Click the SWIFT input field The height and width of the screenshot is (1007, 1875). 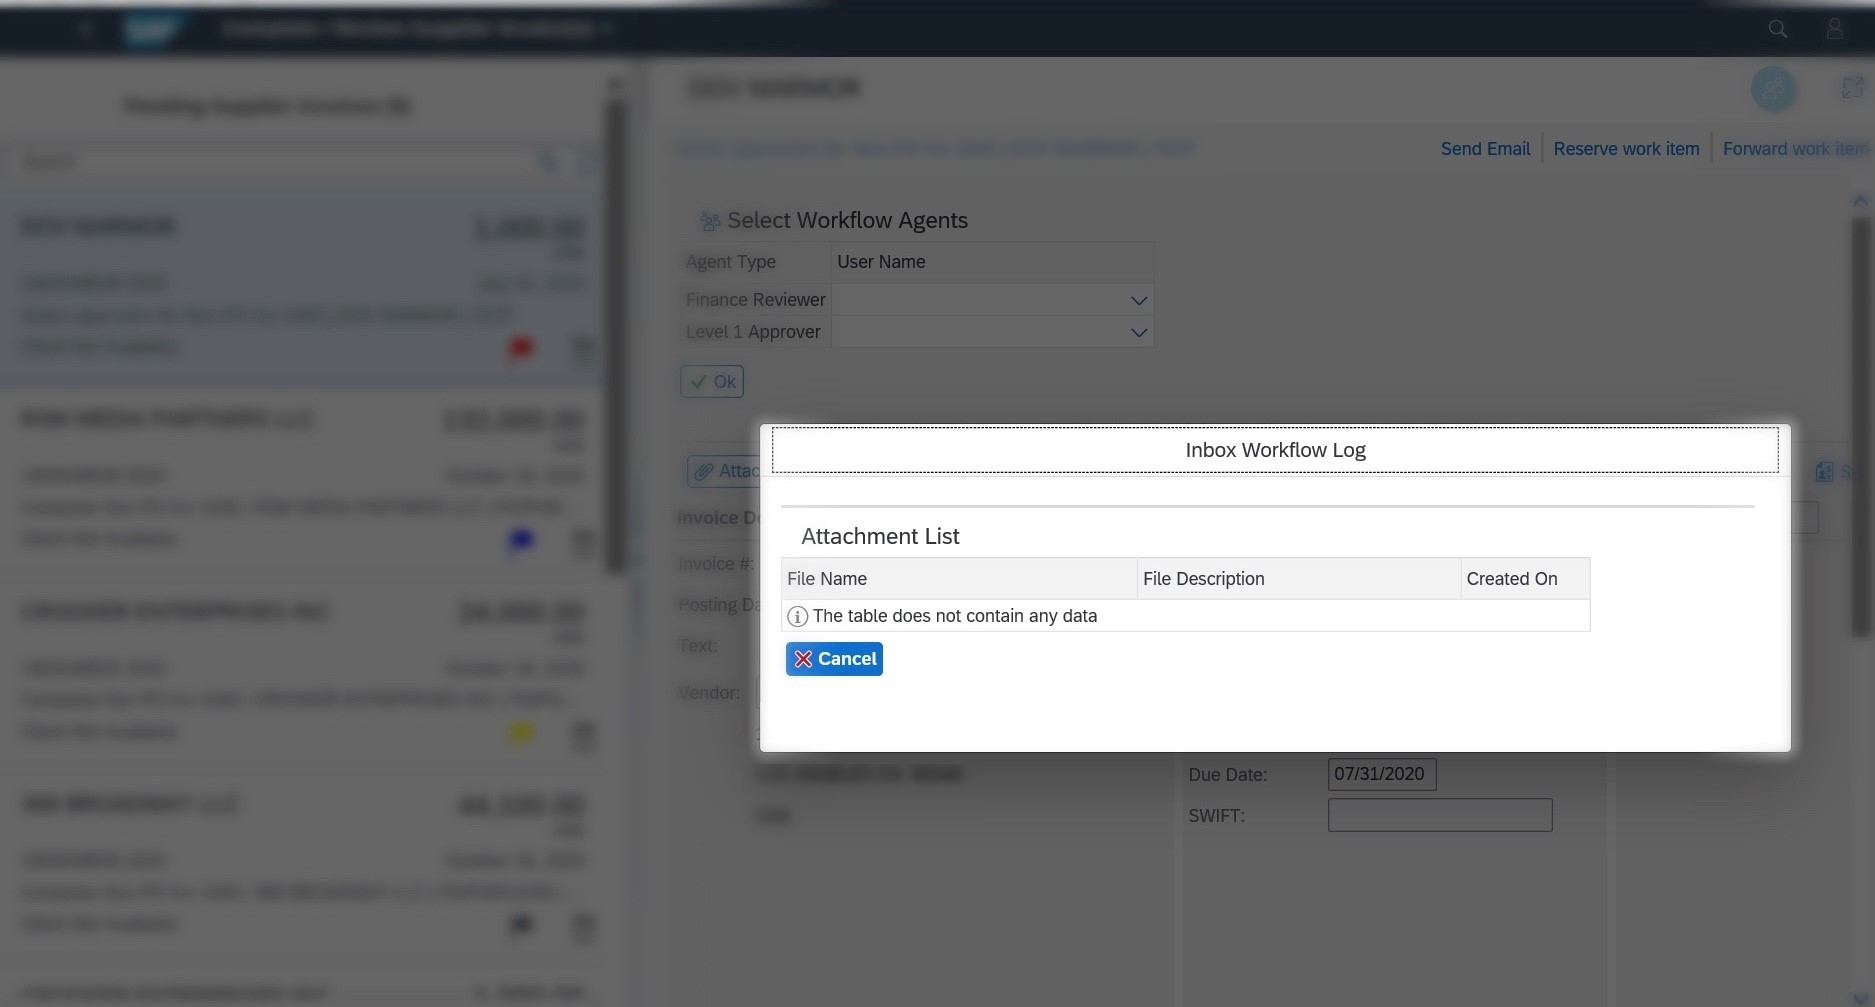[x=1440, y=815]
